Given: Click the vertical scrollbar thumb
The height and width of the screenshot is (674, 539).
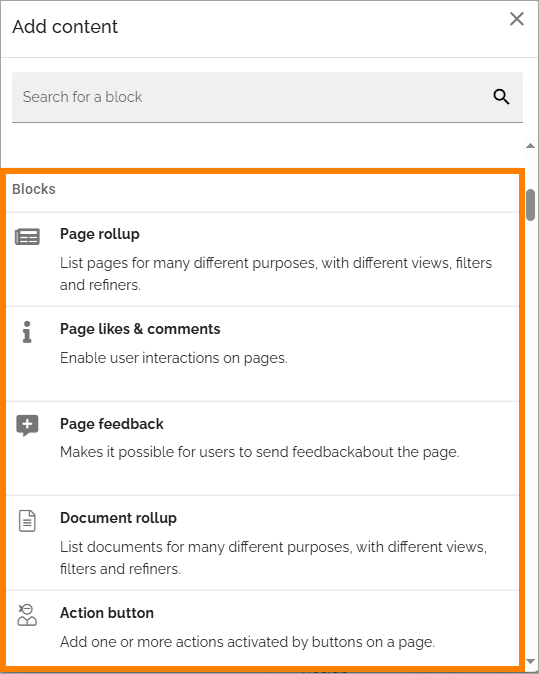Looking at the screenshot, I should pyautogui.click(x=530, y=205).
